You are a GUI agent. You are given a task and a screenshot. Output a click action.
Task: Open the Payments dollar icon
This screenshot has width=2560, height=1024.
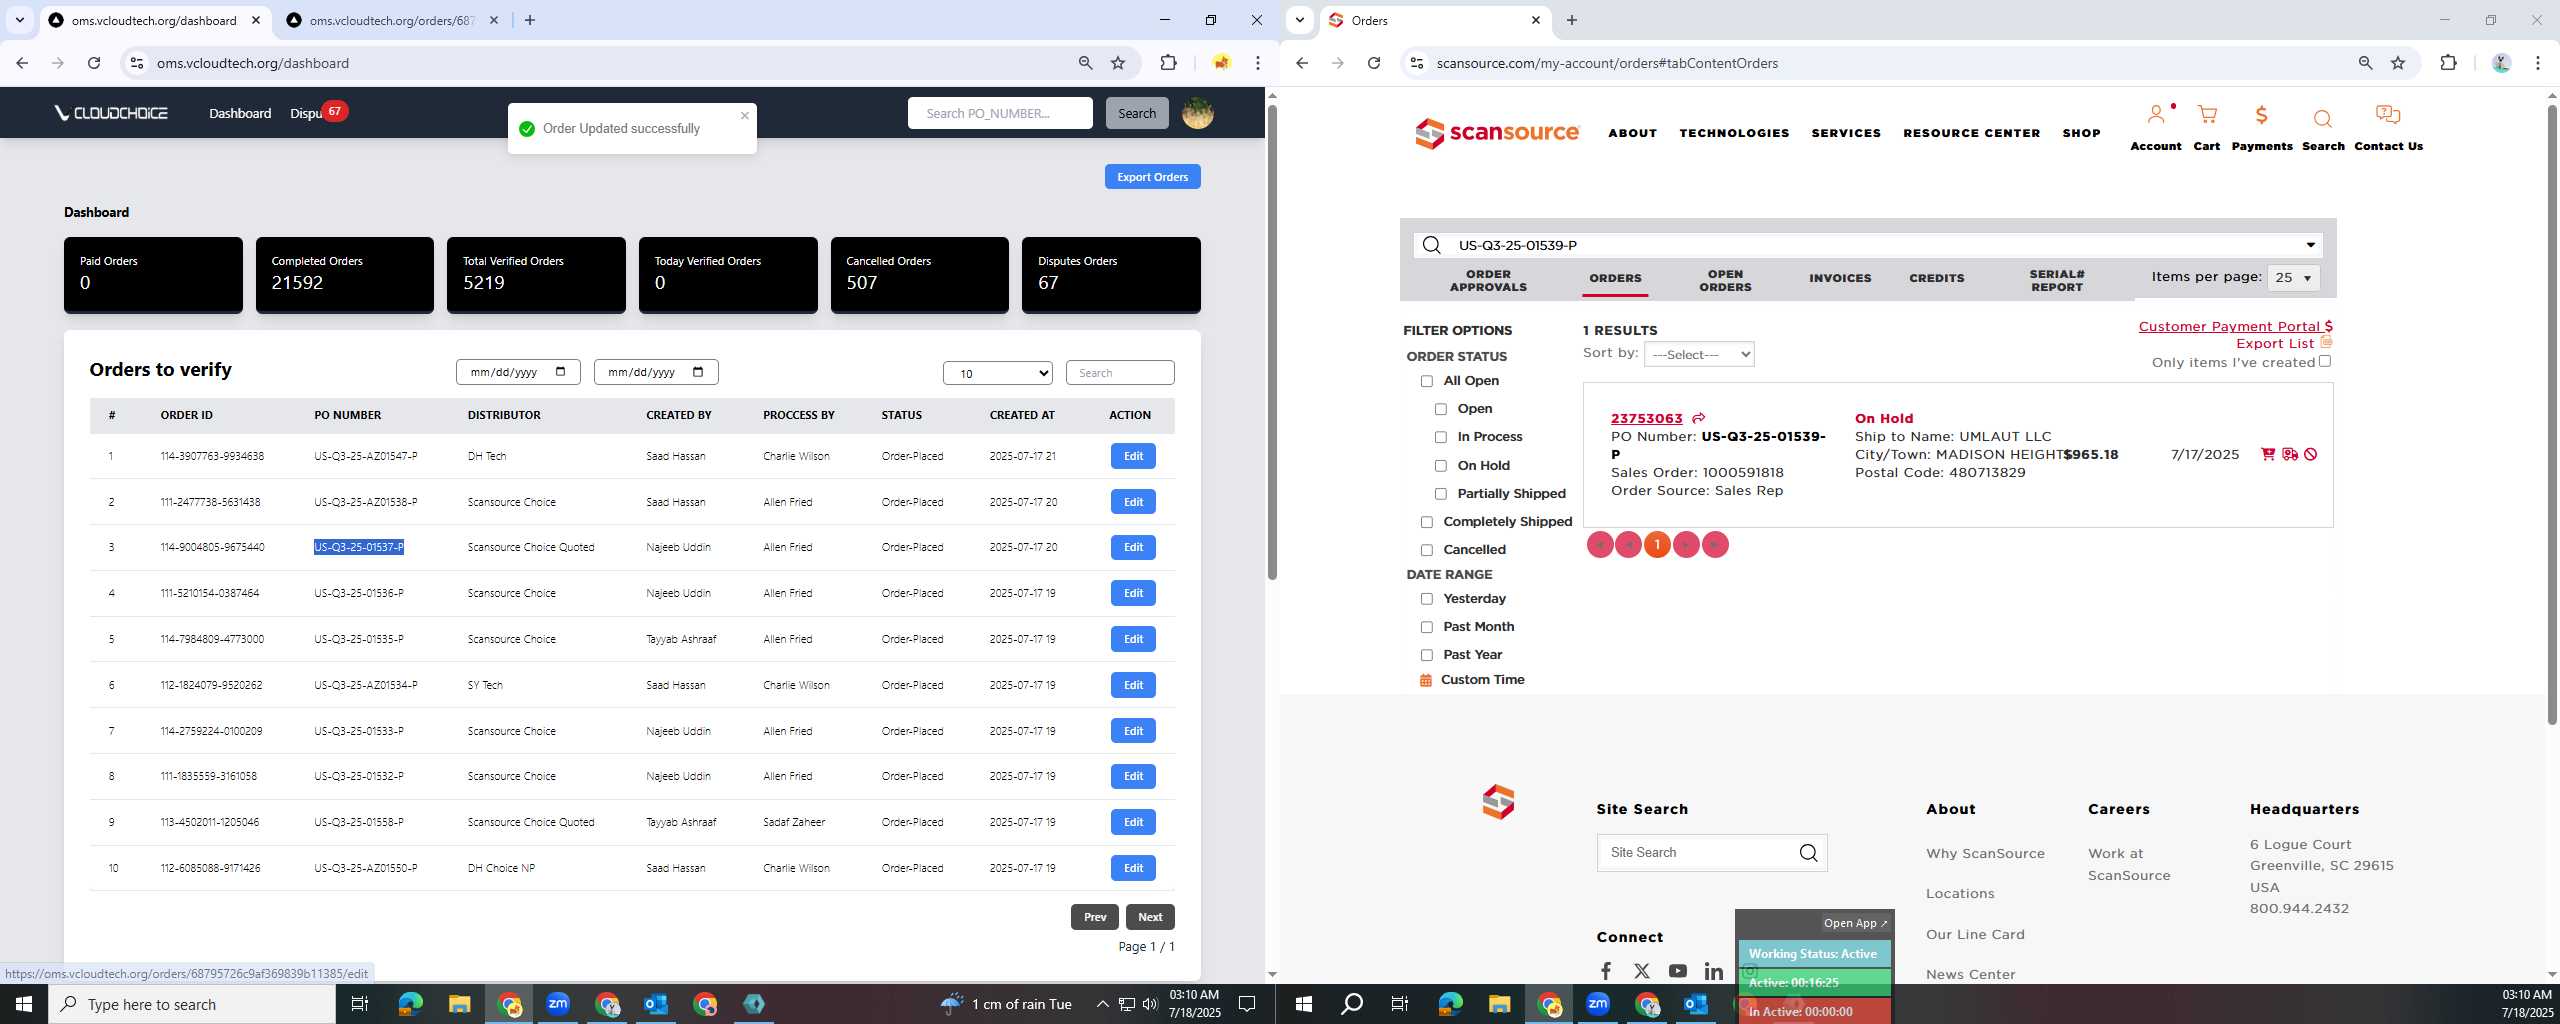[x=2261, y=115]
